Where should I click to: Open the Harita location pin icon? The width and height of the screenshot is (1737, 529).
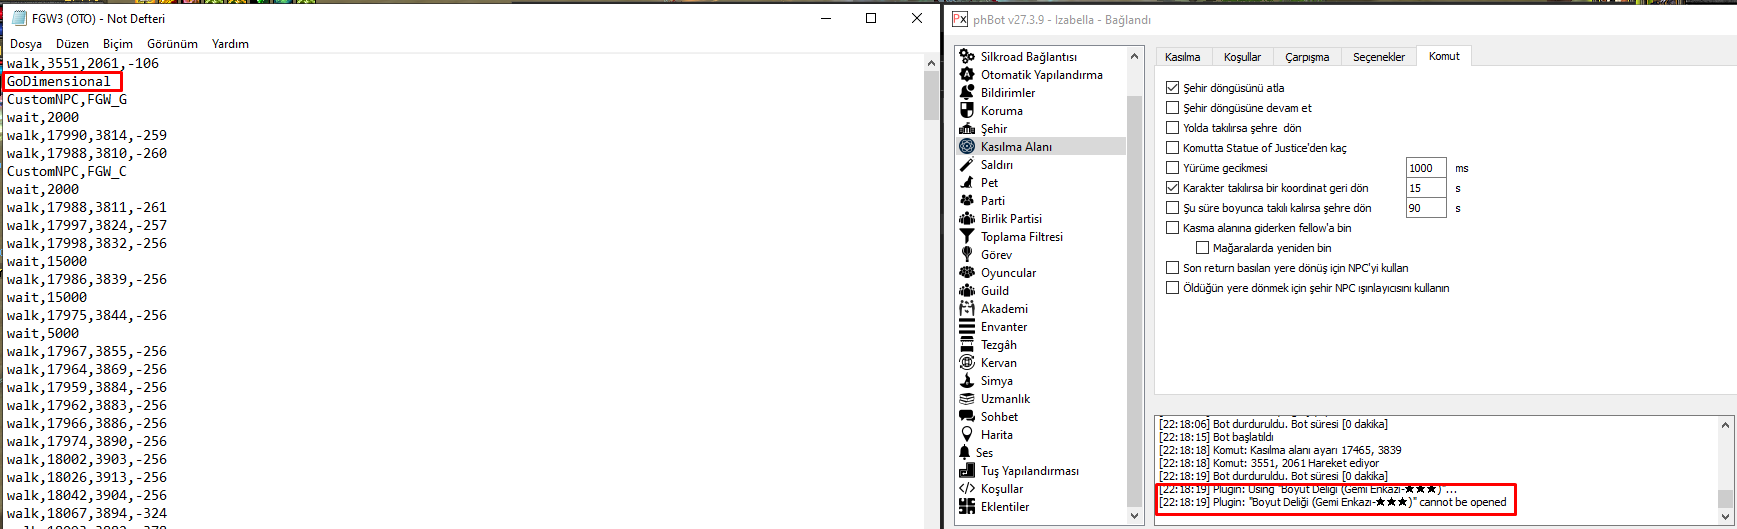pyautogui.click(x=967, y=435)
